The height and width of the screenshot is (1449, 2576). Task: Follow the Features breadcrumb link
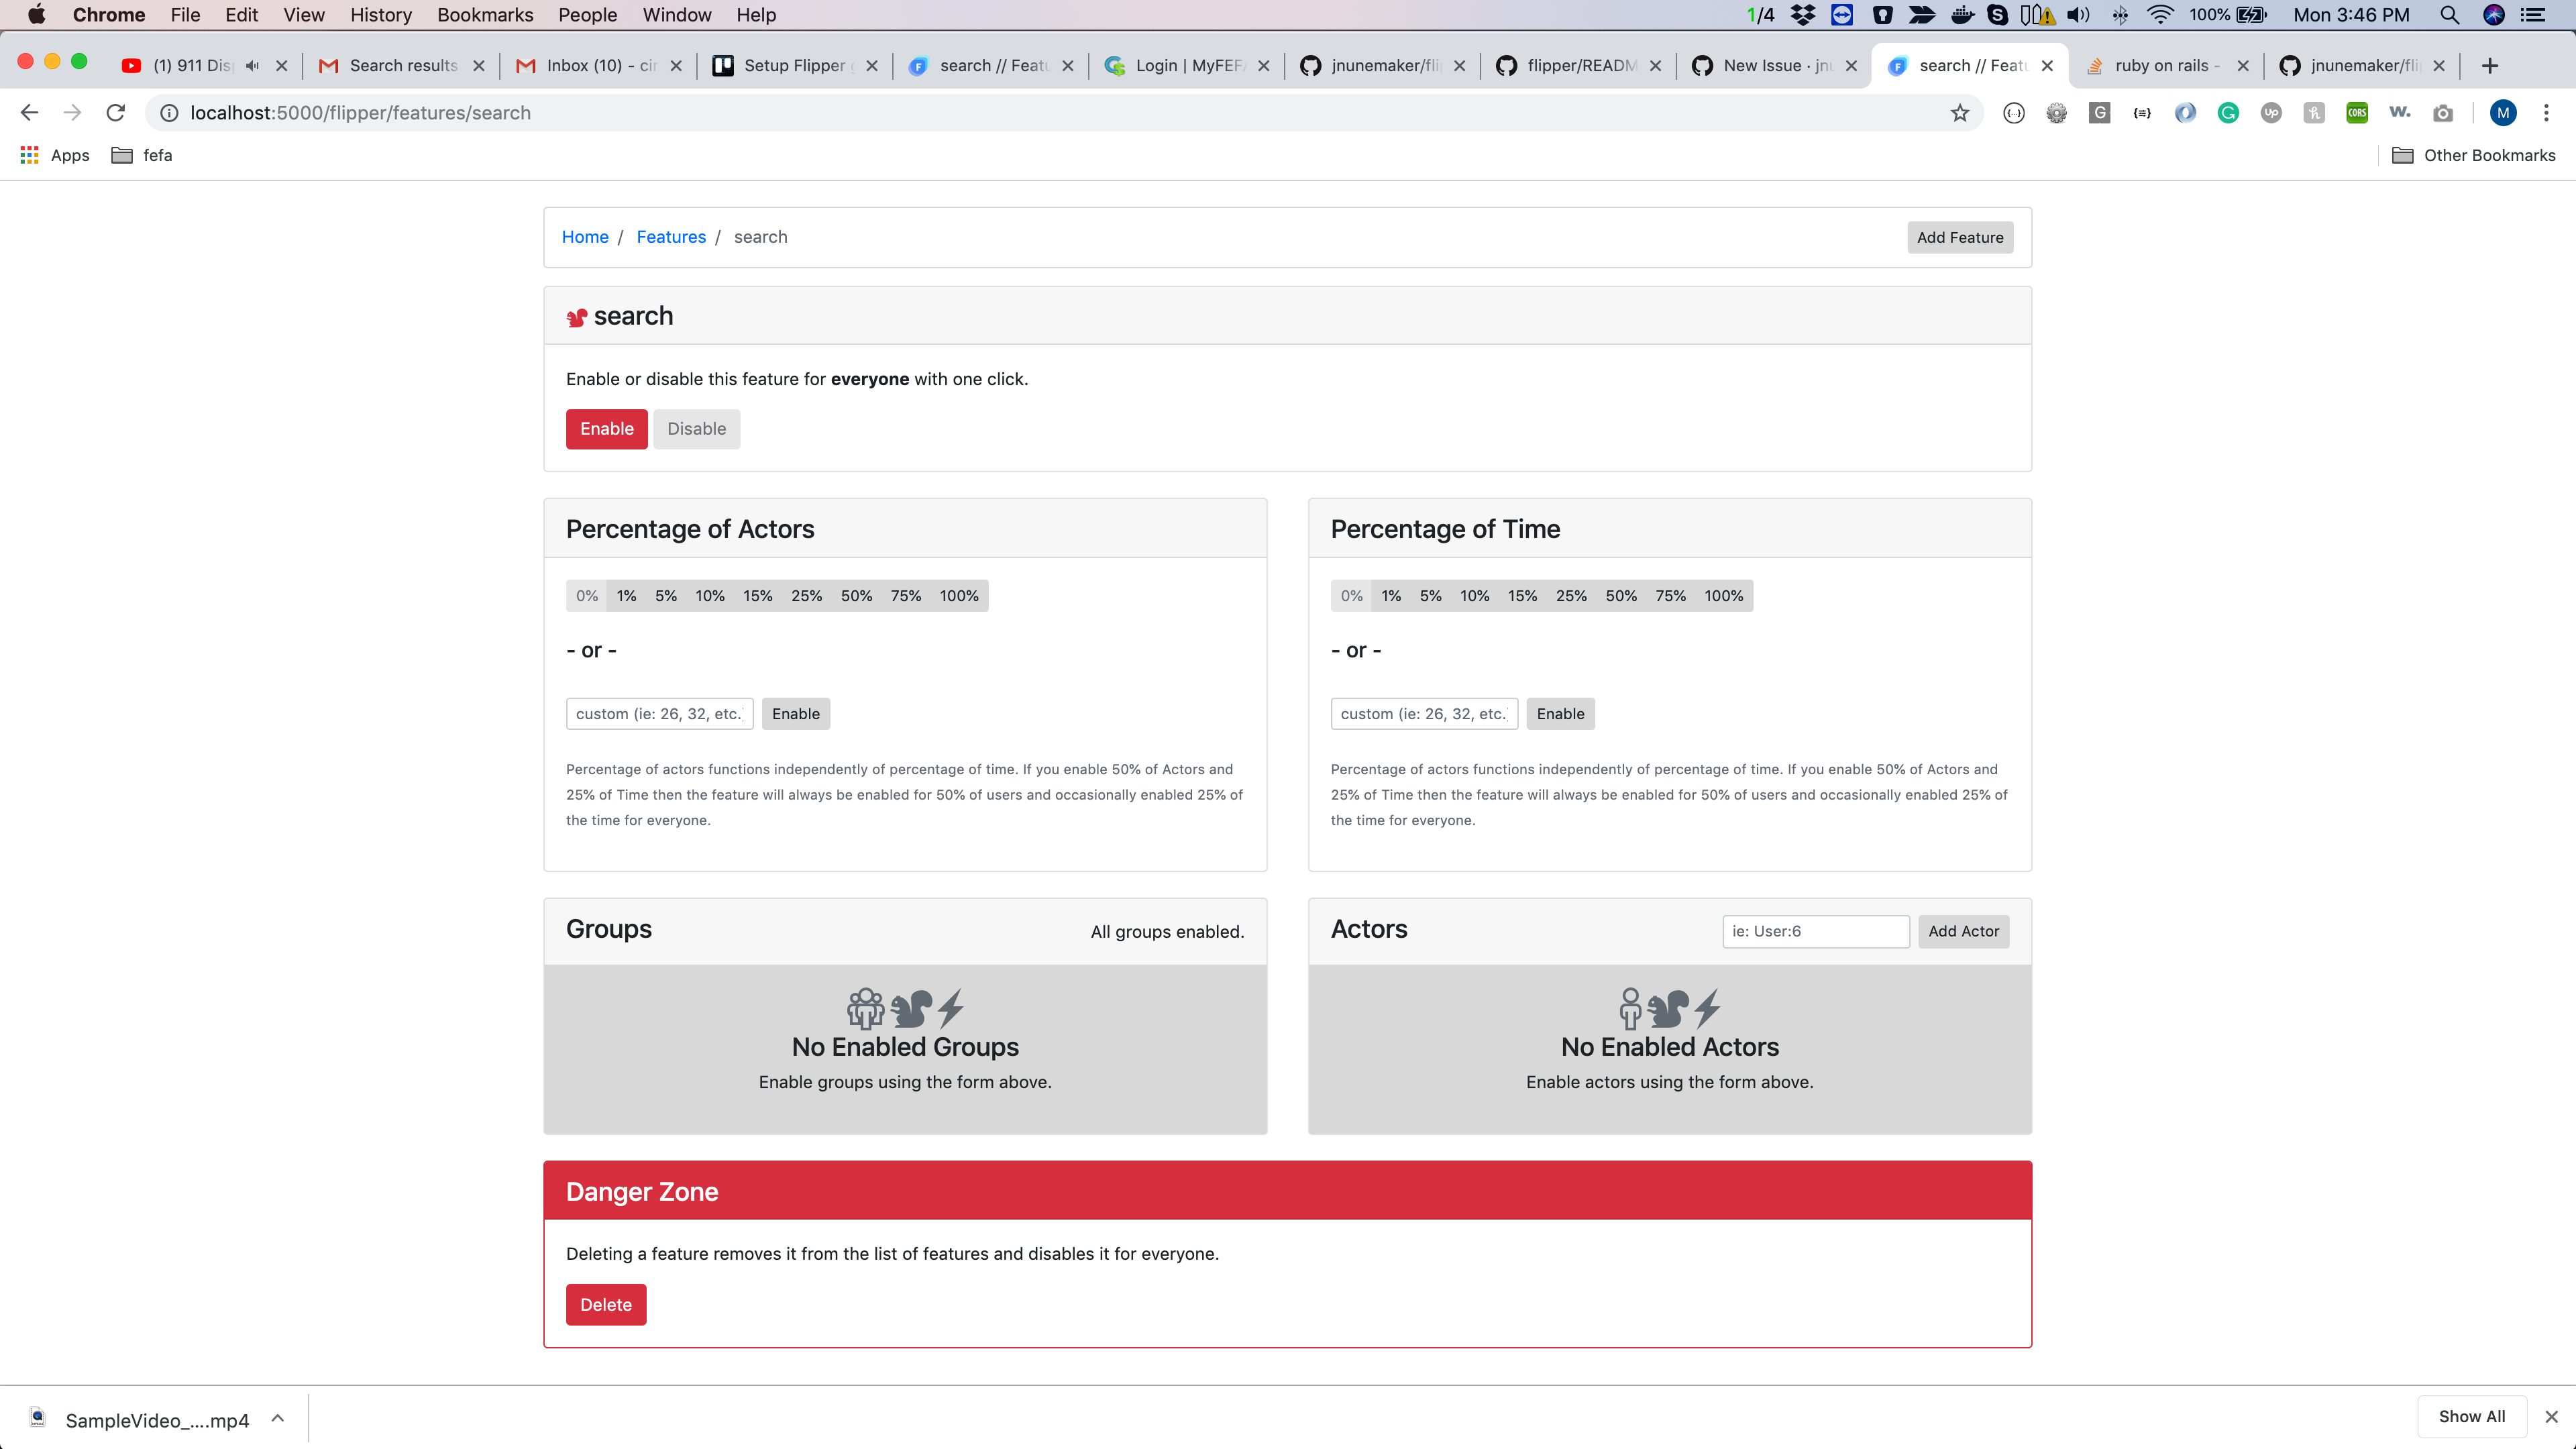pyautogui.click(x=670, y=237)
